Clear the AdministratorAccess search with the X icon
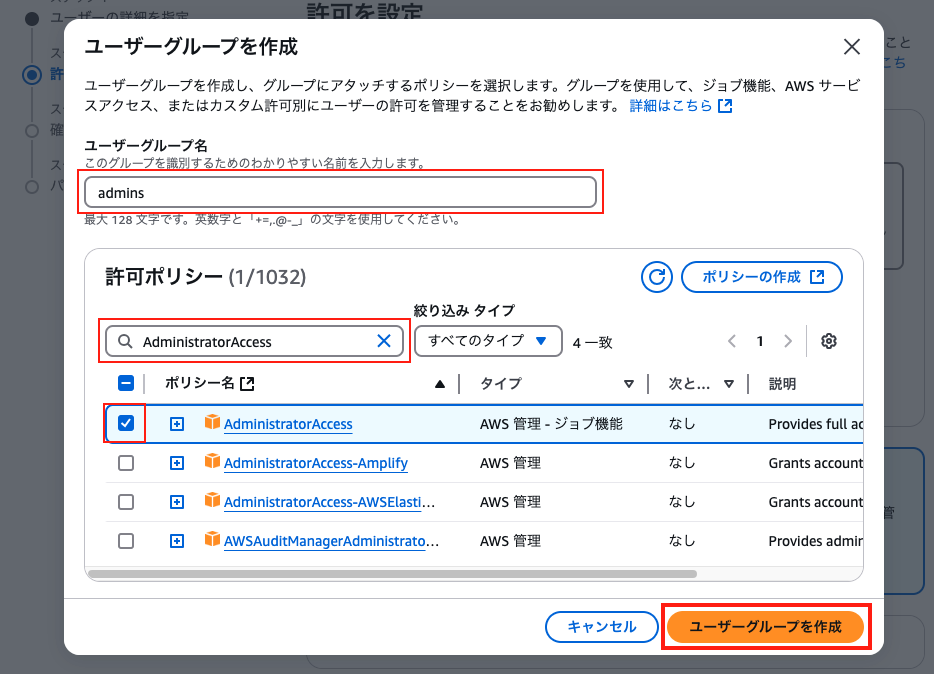 click(384, 341)
